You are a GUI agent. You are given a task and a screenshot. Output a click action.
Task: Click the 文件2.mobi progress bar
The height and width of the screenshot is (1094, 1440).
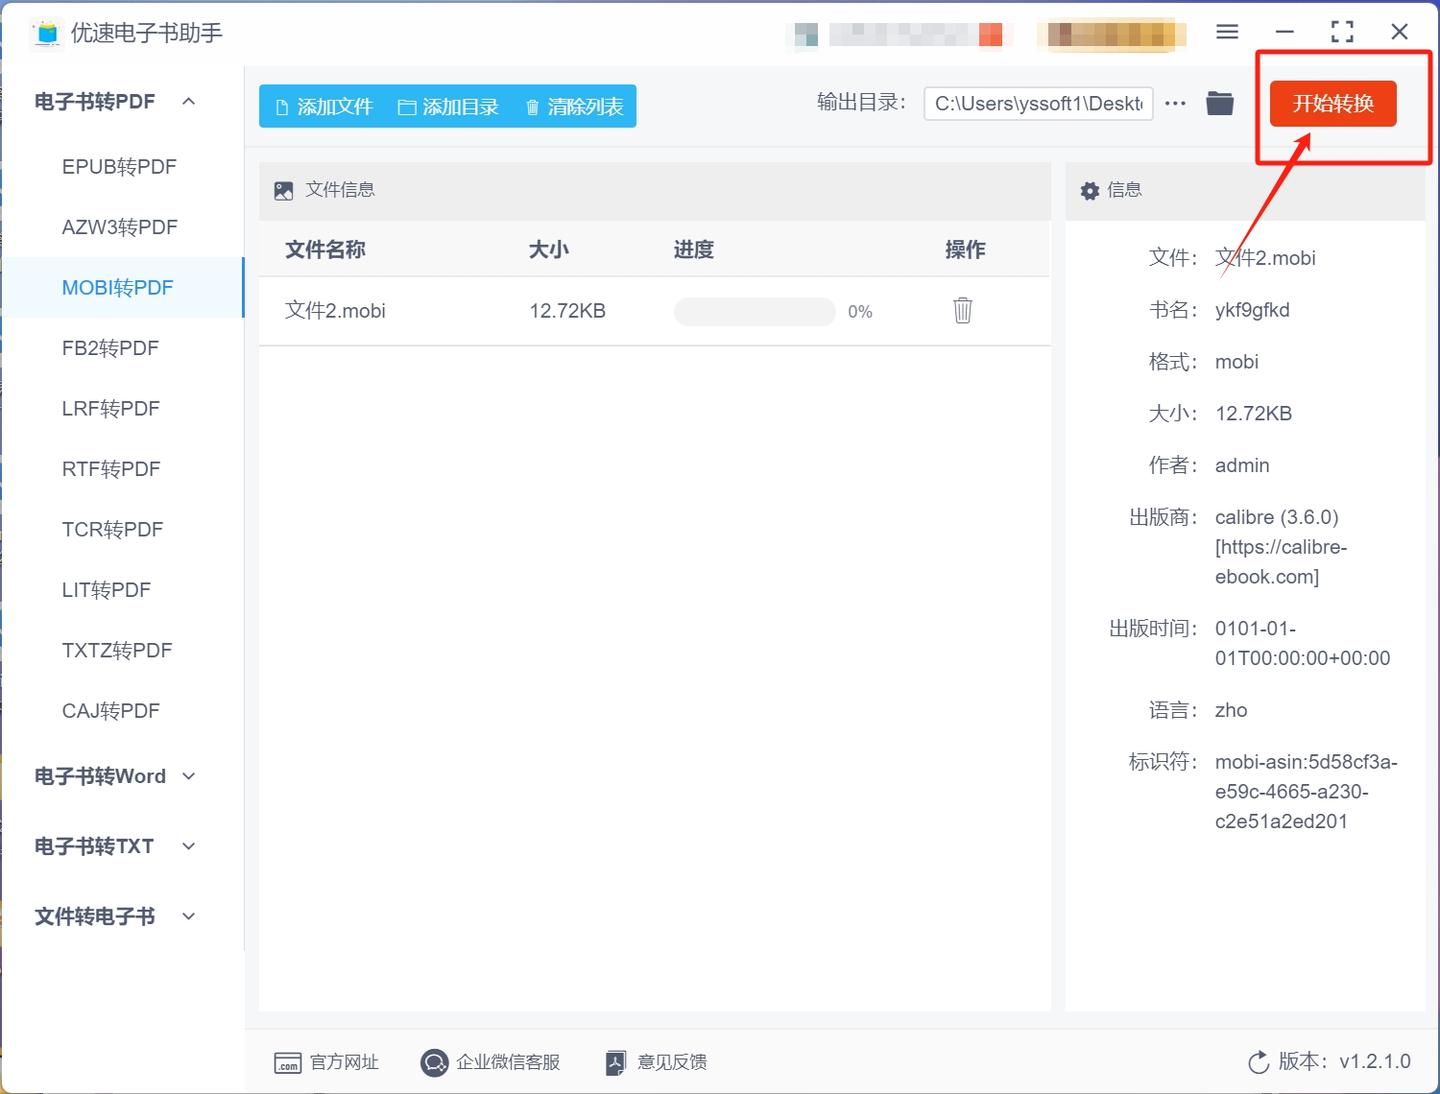(x=755, y=311)
